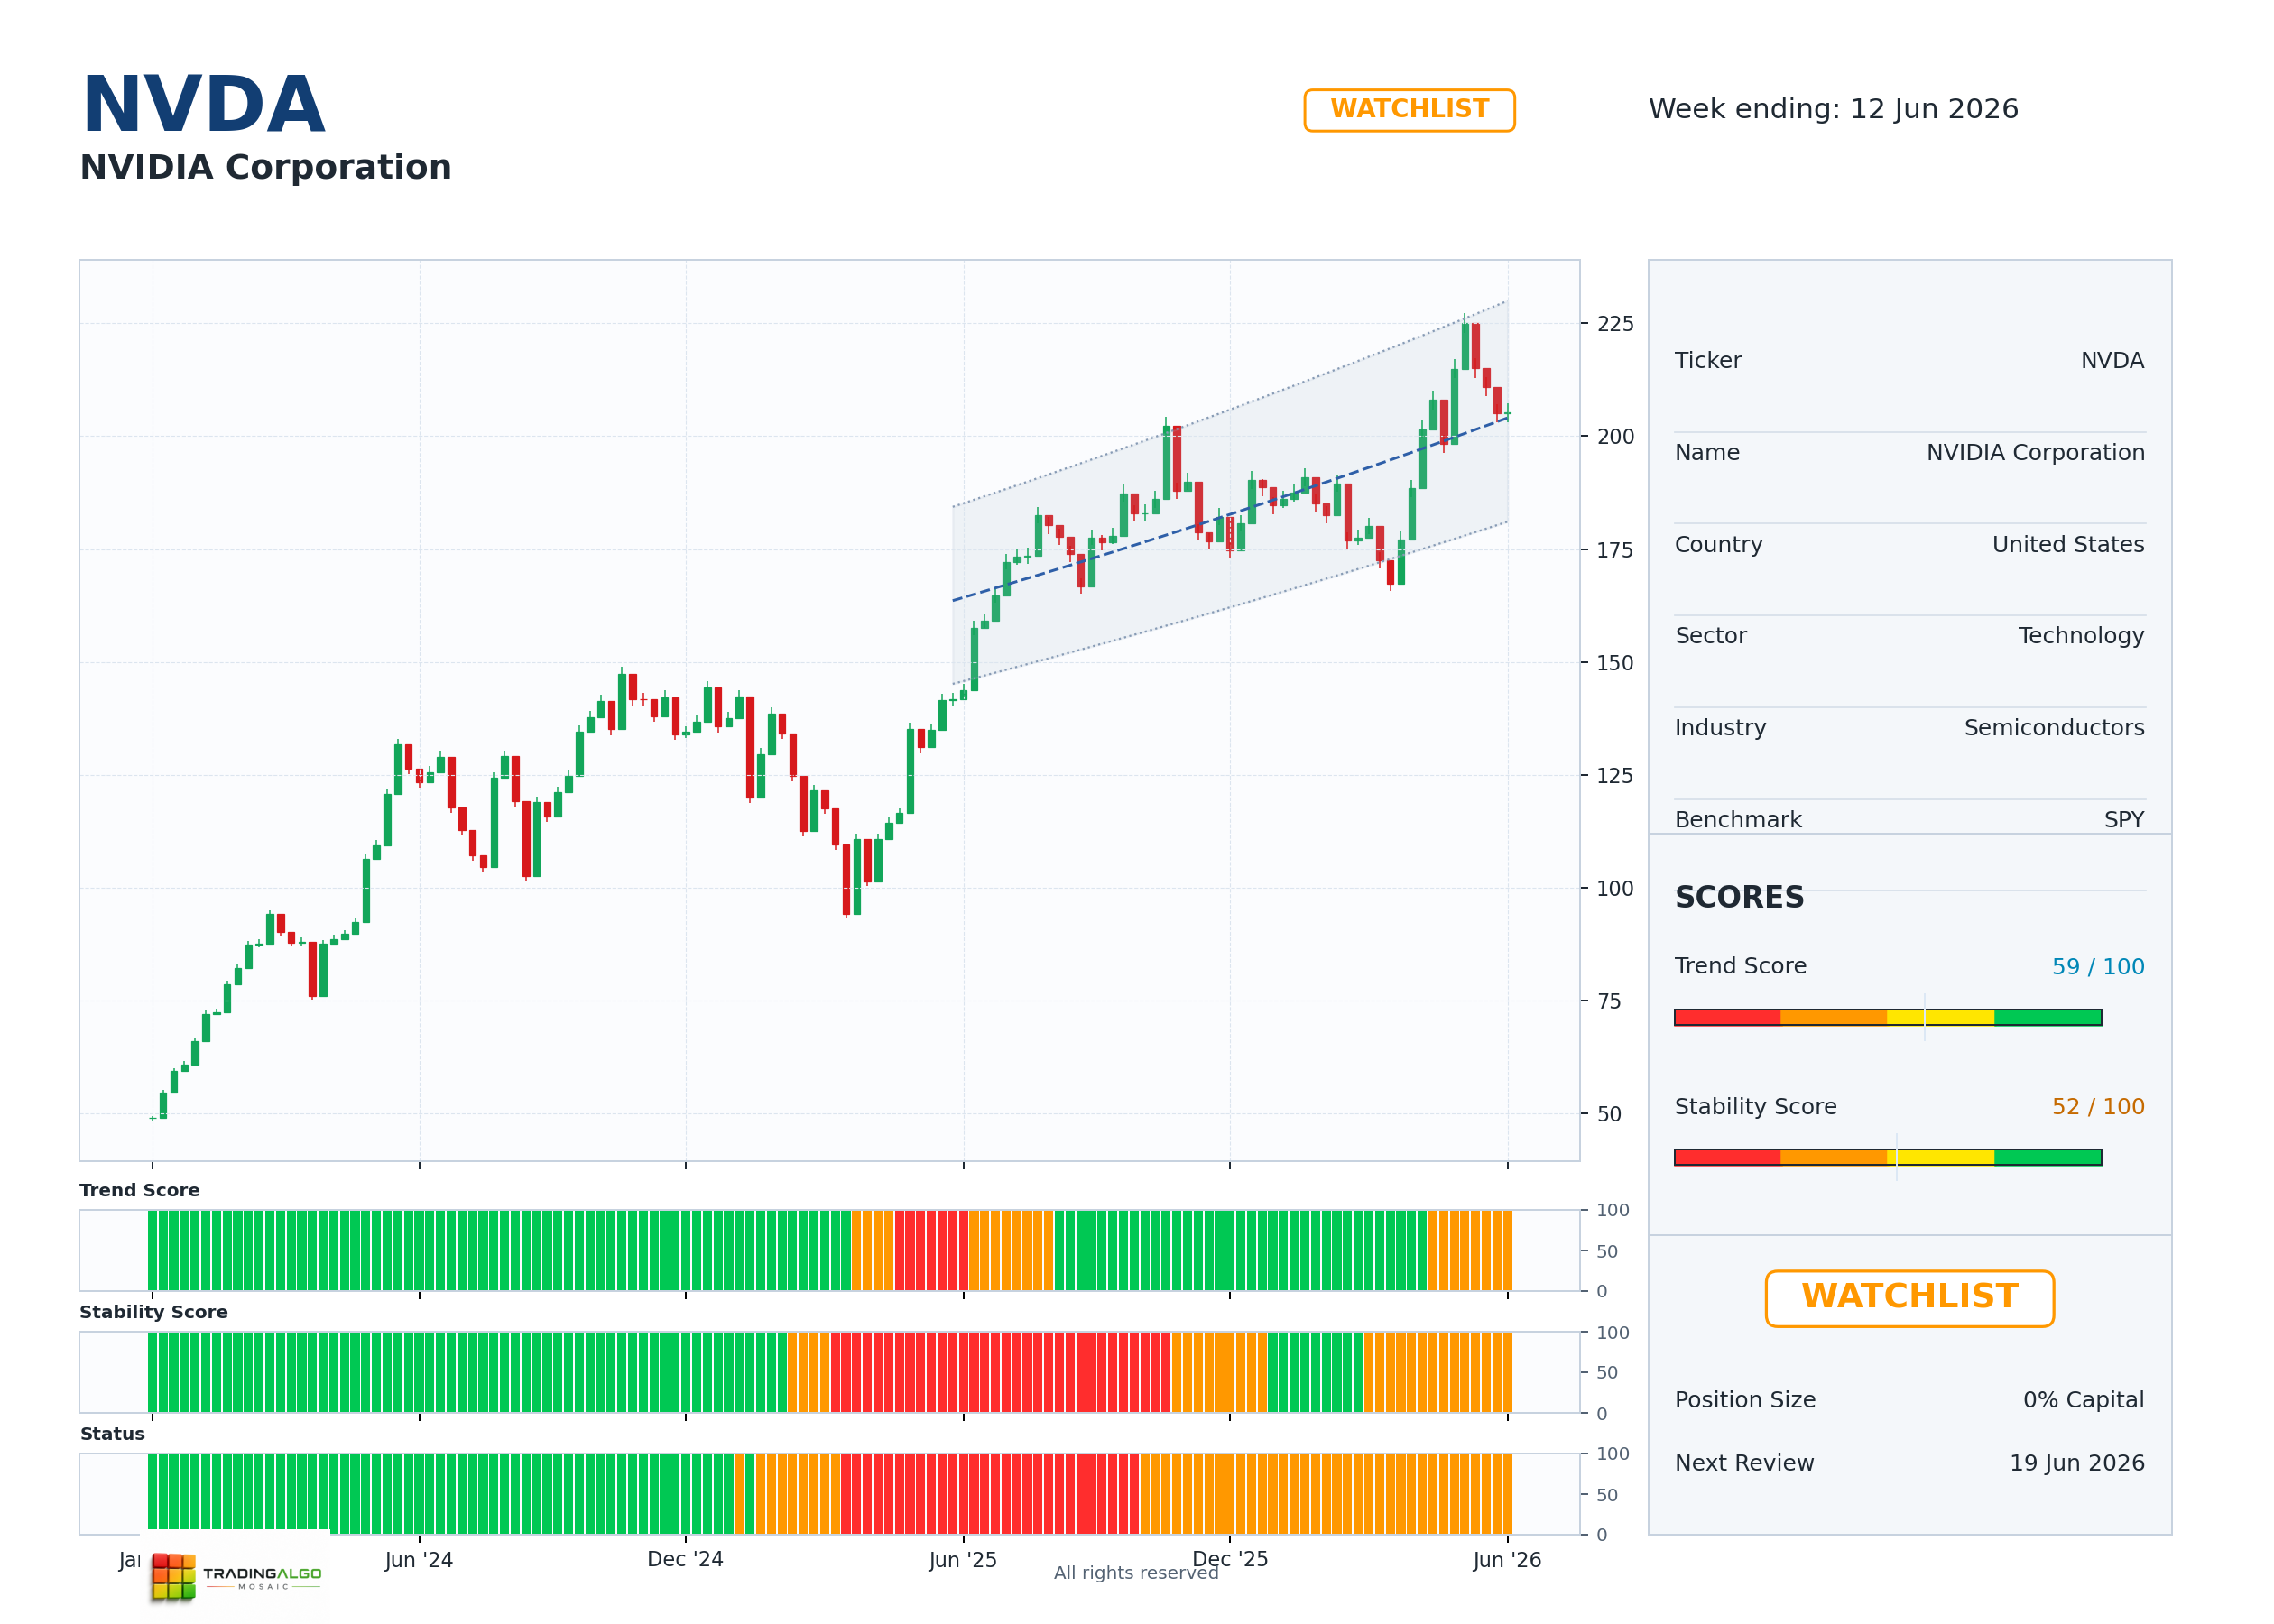Click the Status strip chart label
The image size is (2274, 1624).
tap(112, 1434)
